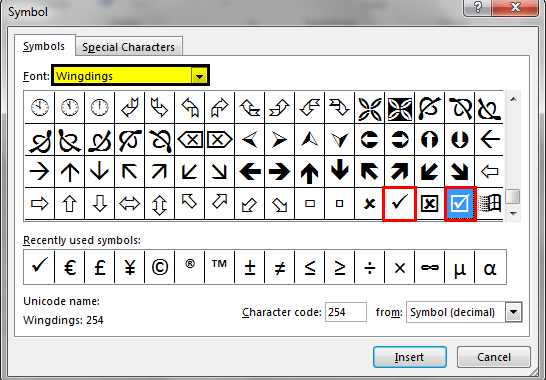546x380 pixels.
Task: Select the thin up arrow symbol
Action: tap(70, 172)
